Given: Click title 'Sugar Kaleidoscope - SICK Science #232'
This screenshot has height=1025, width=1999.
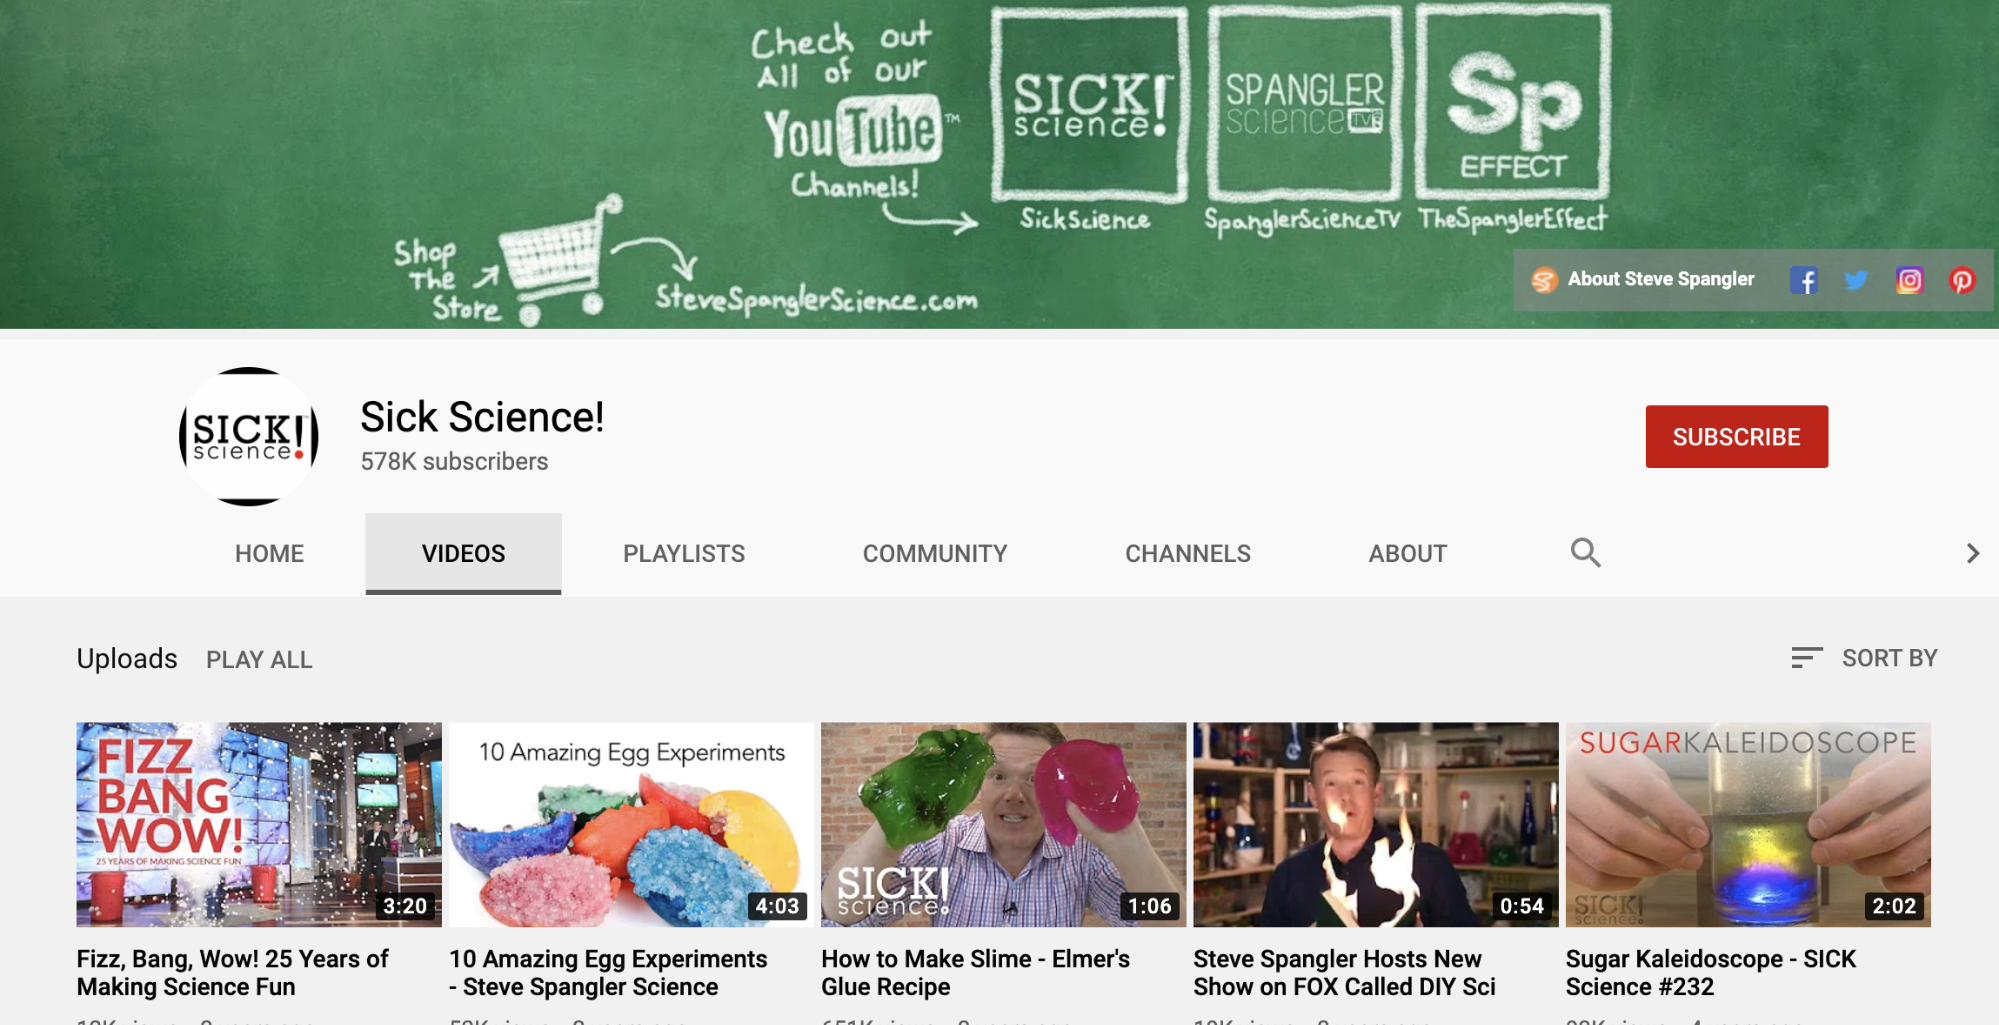Looking at the screenshot, I should point(1711,973).
